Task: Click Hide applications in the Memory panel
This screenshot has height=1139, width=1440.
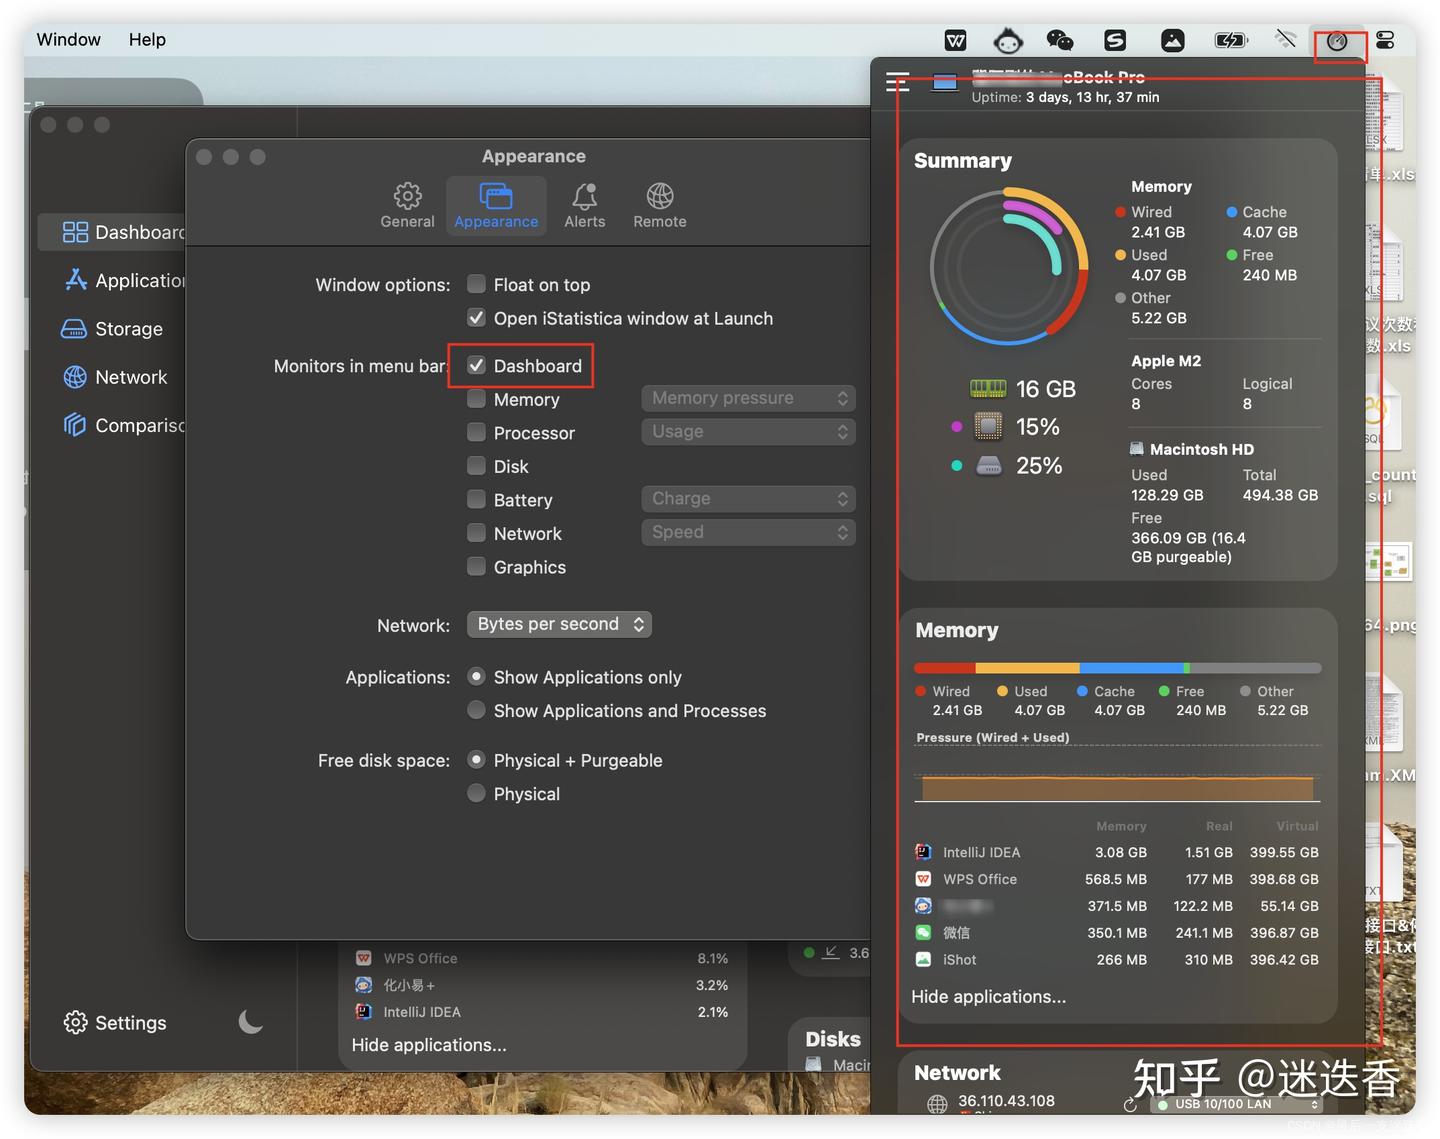Action: click(988, 996)
